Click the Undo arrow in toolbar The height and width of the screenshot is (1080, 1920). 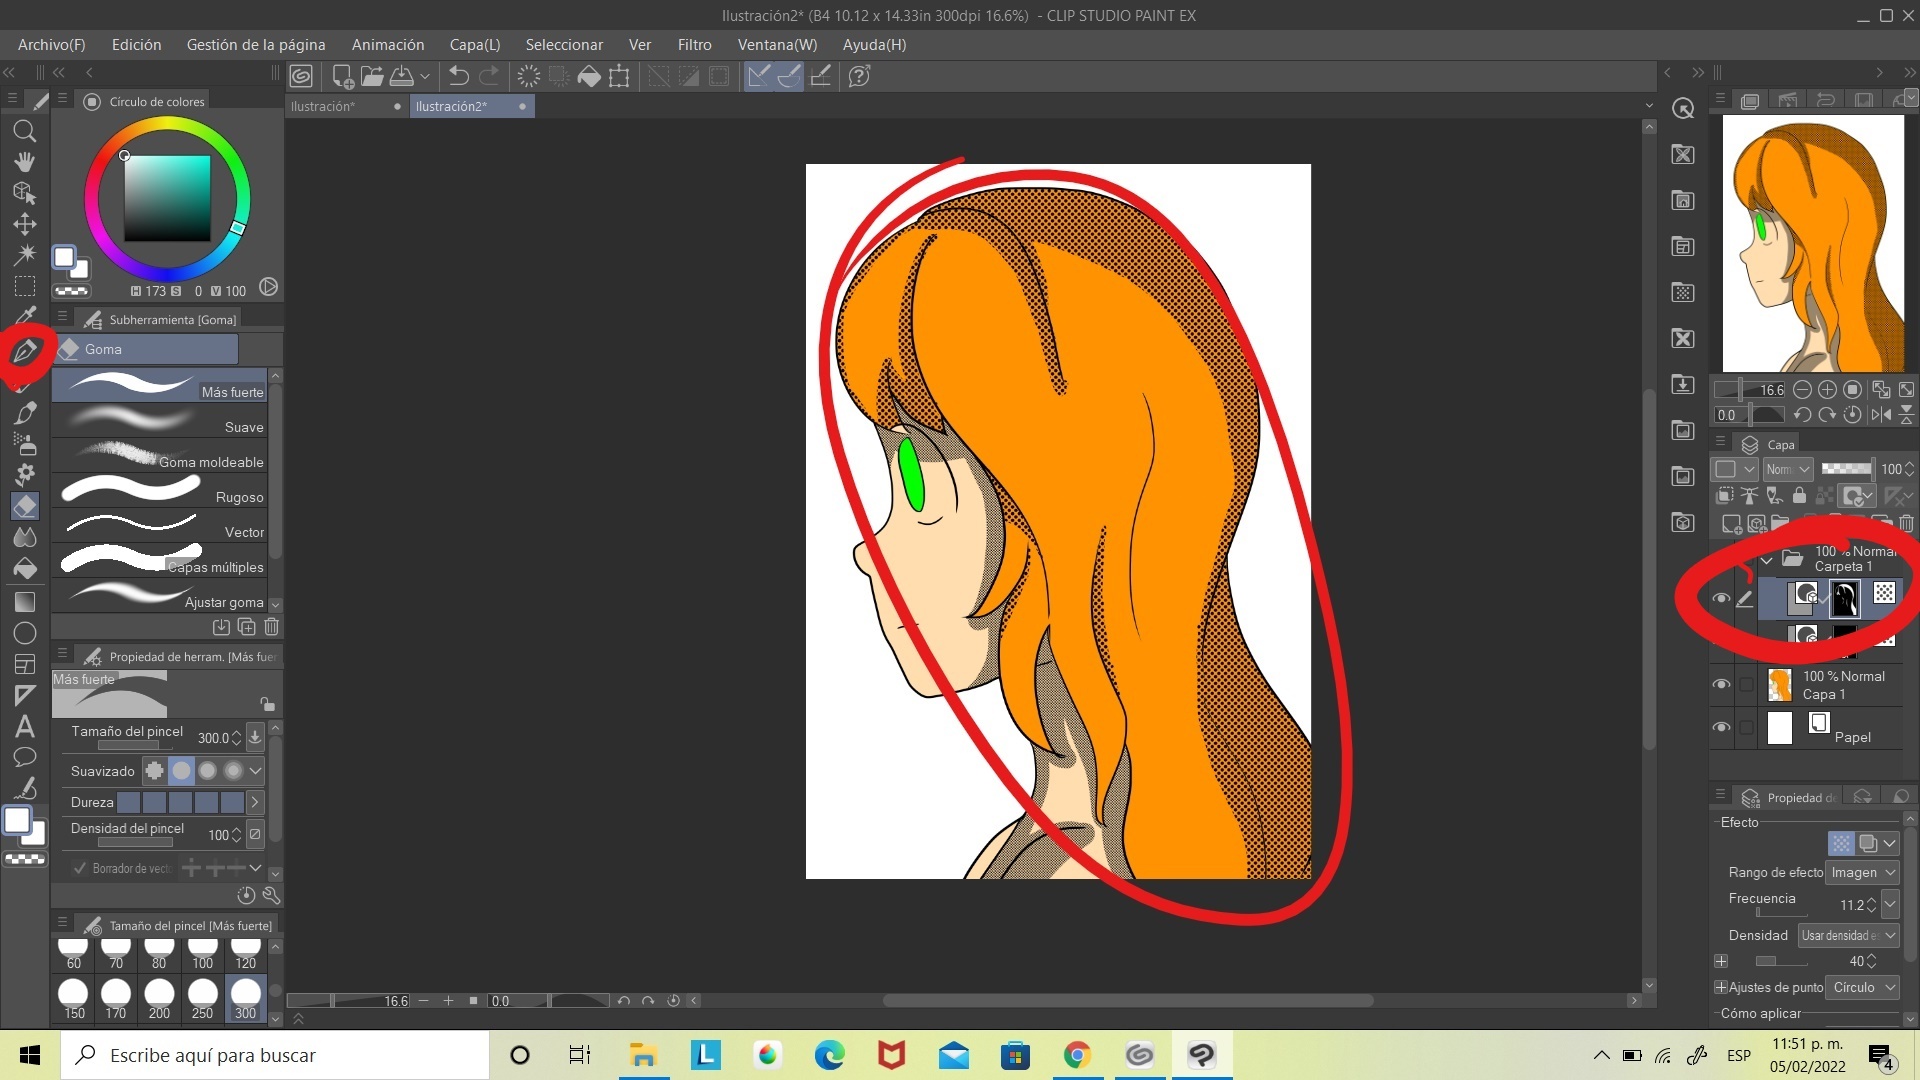458,76
